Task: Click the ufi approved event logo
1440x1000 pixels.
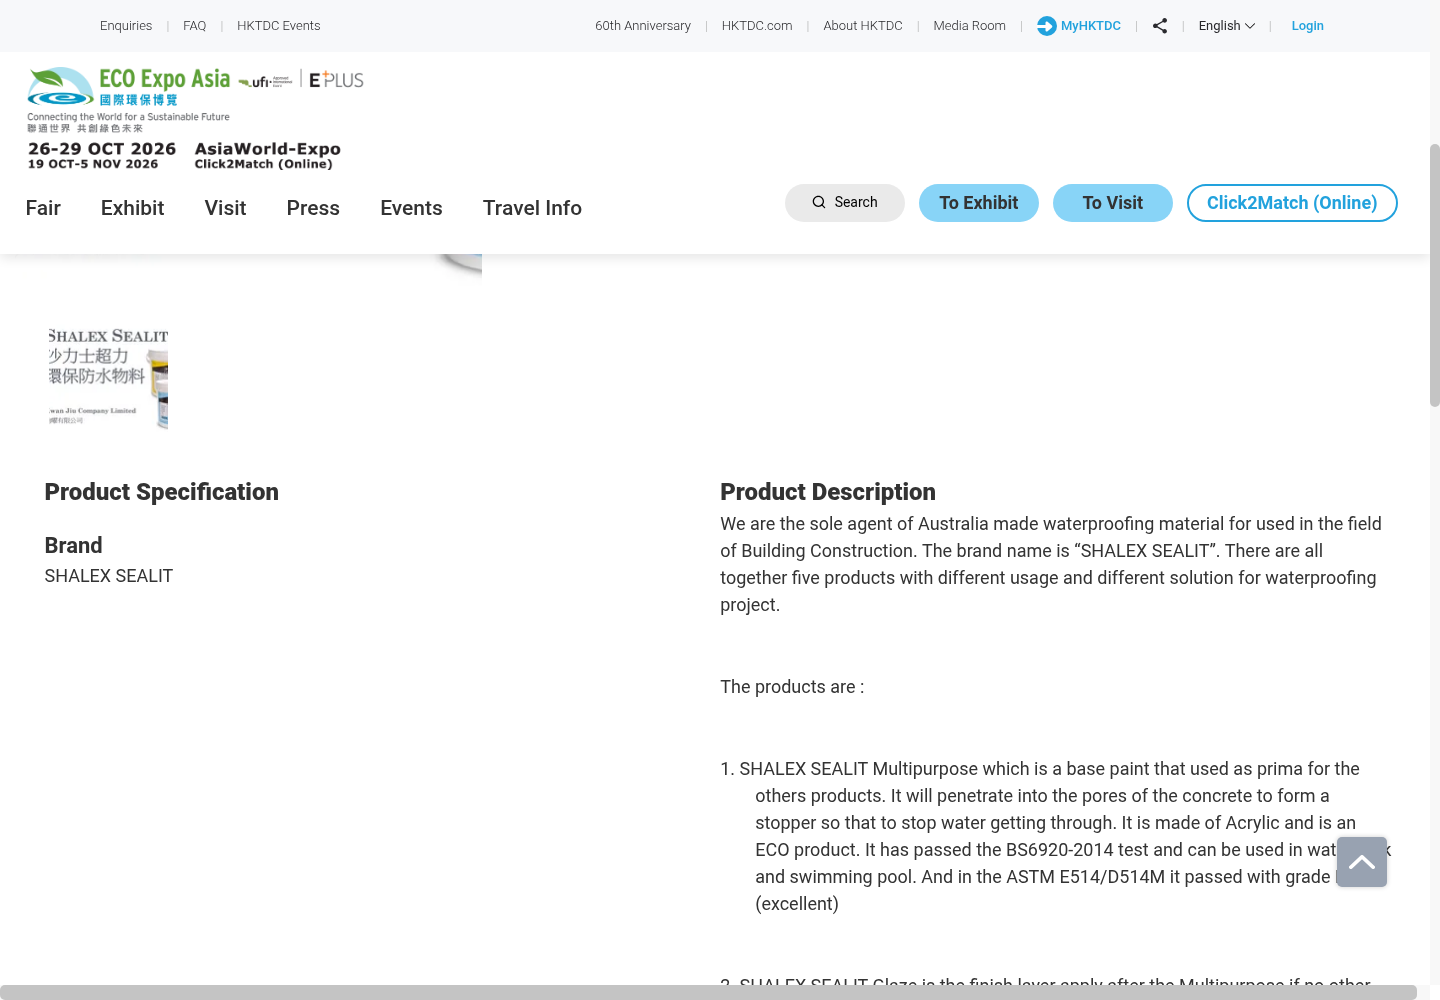Action: tap(265, 82)
